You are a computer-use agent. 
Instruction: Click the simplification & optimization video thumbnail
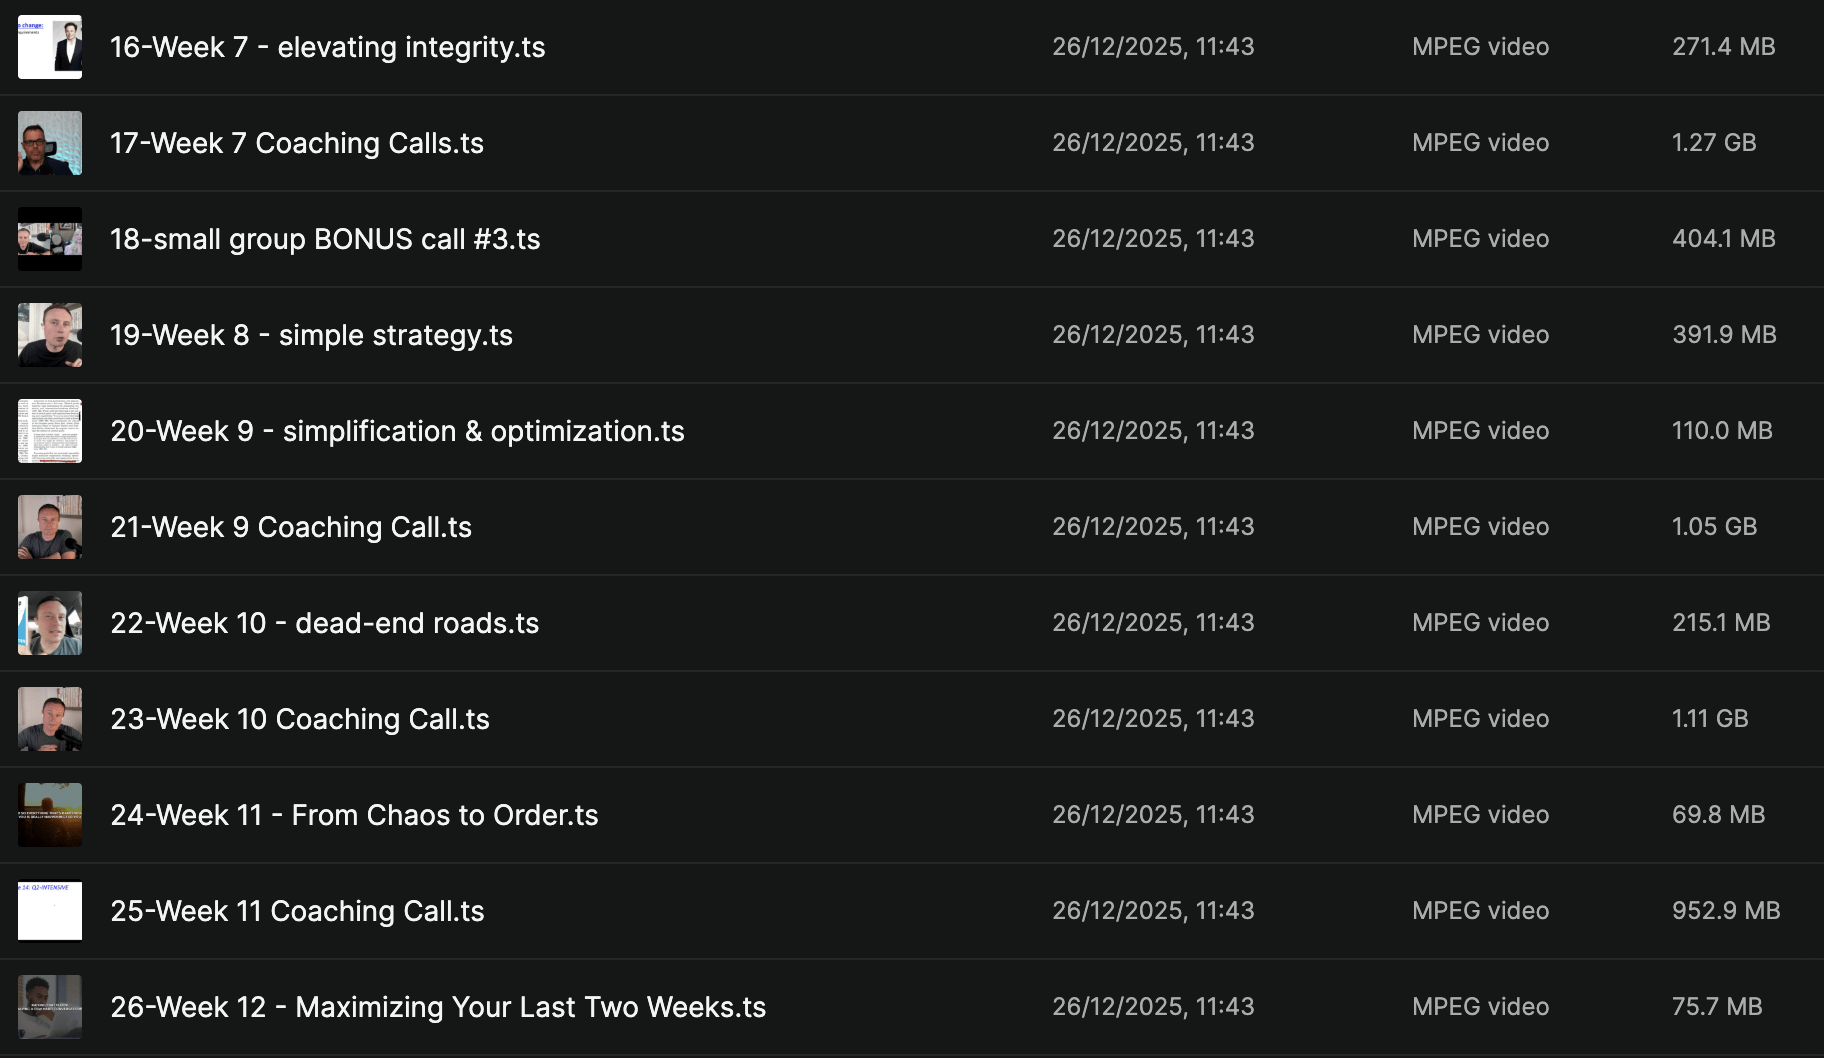pyautogui.click(x=50, y=431)
